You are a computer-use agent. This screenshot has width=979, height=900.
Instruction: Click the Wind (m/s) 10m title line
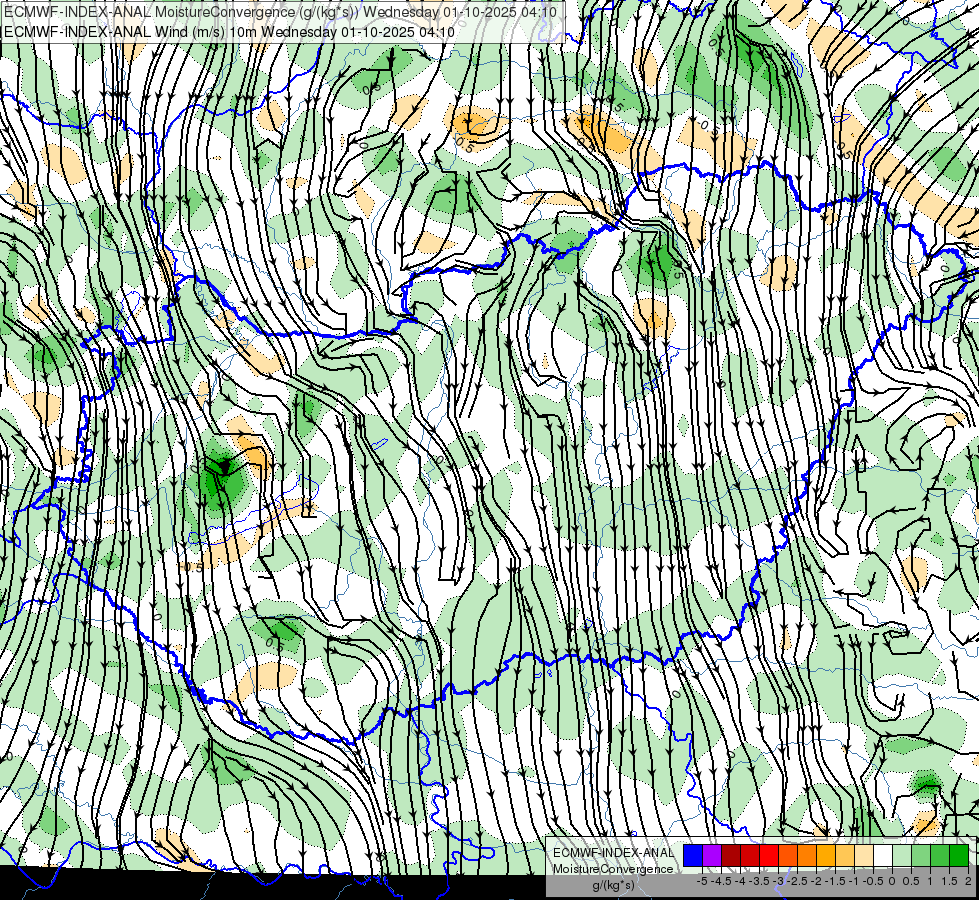229,31
